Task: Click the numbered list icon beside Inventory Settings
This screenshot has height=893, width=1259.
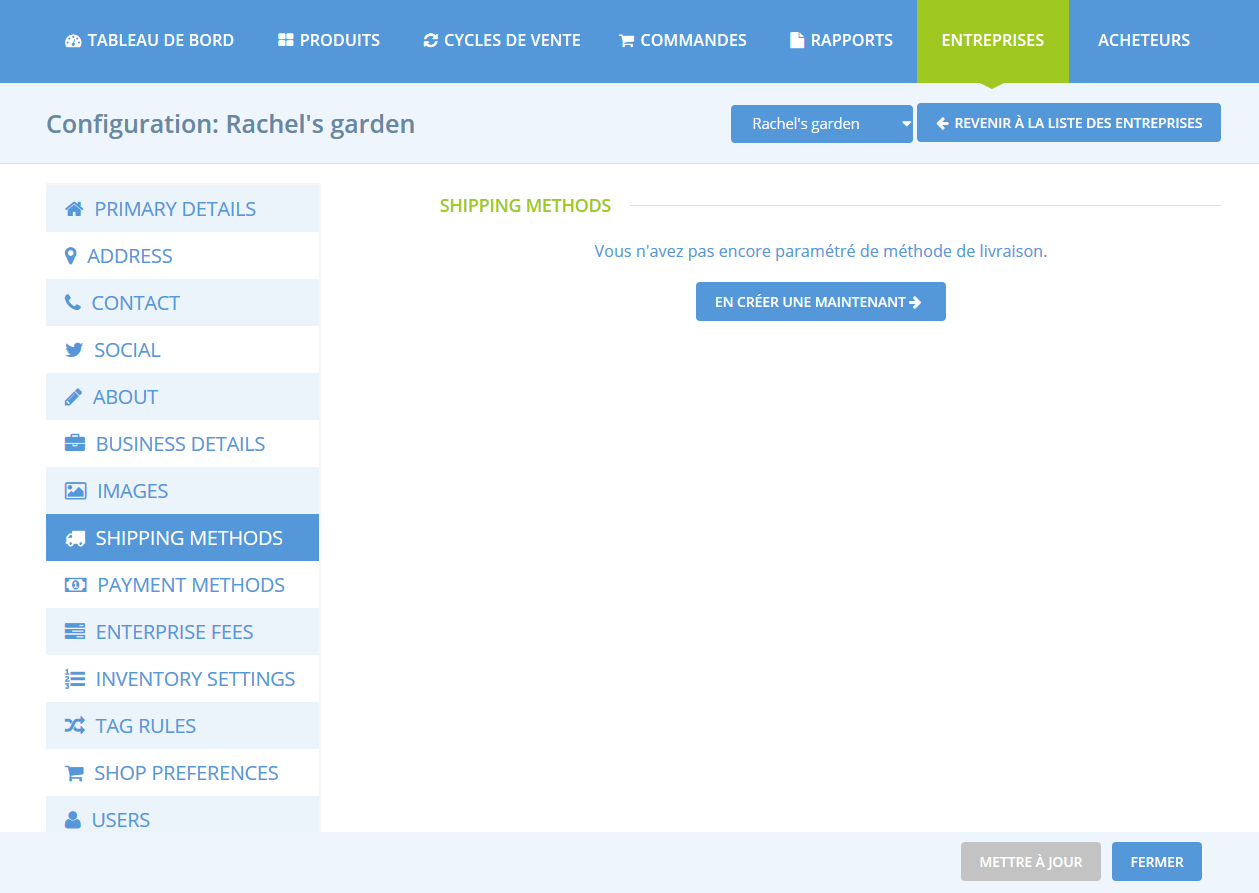Action: point(74,679)
